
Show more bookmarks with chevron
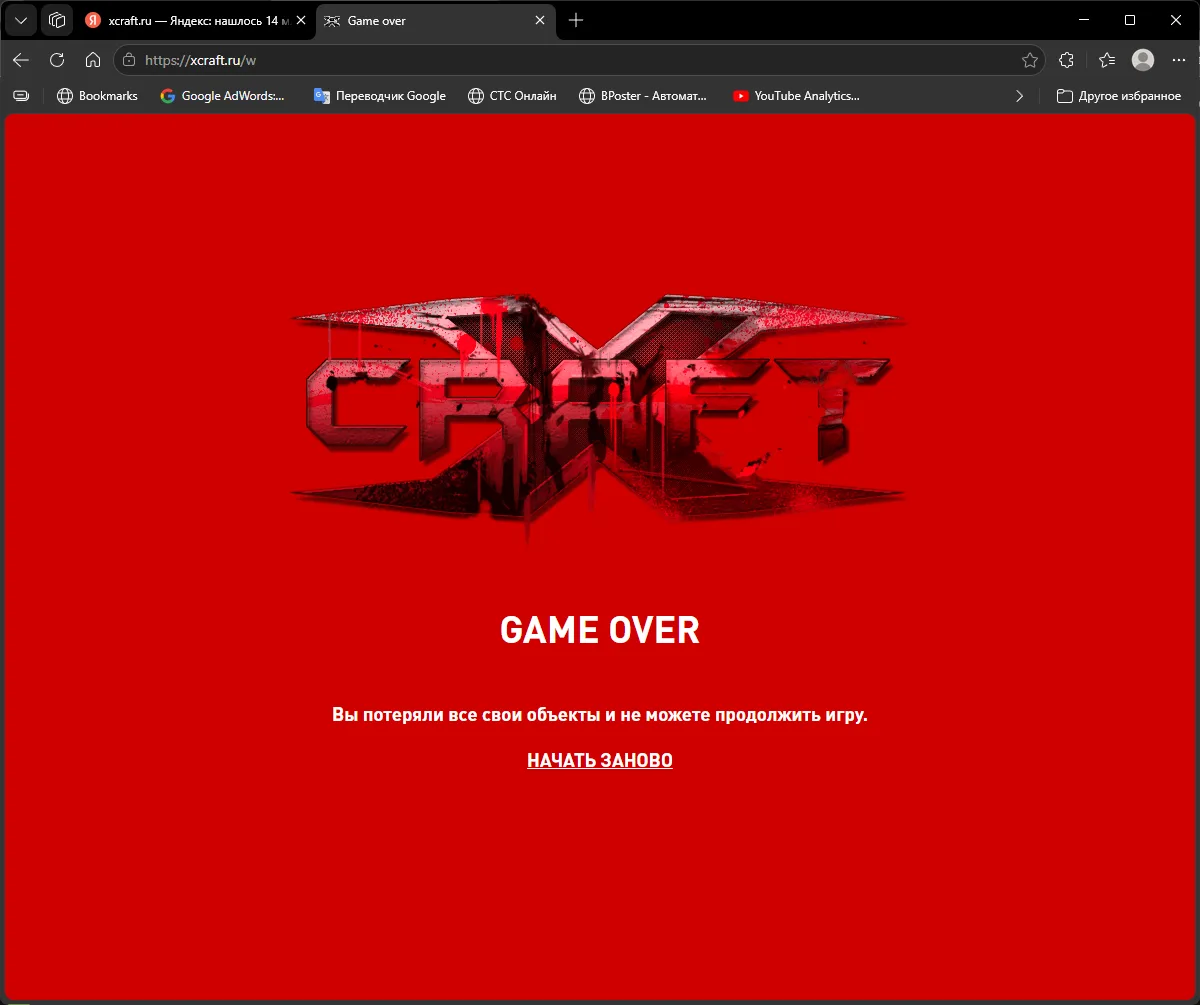pyautogui.click(x=1019, y=96)
